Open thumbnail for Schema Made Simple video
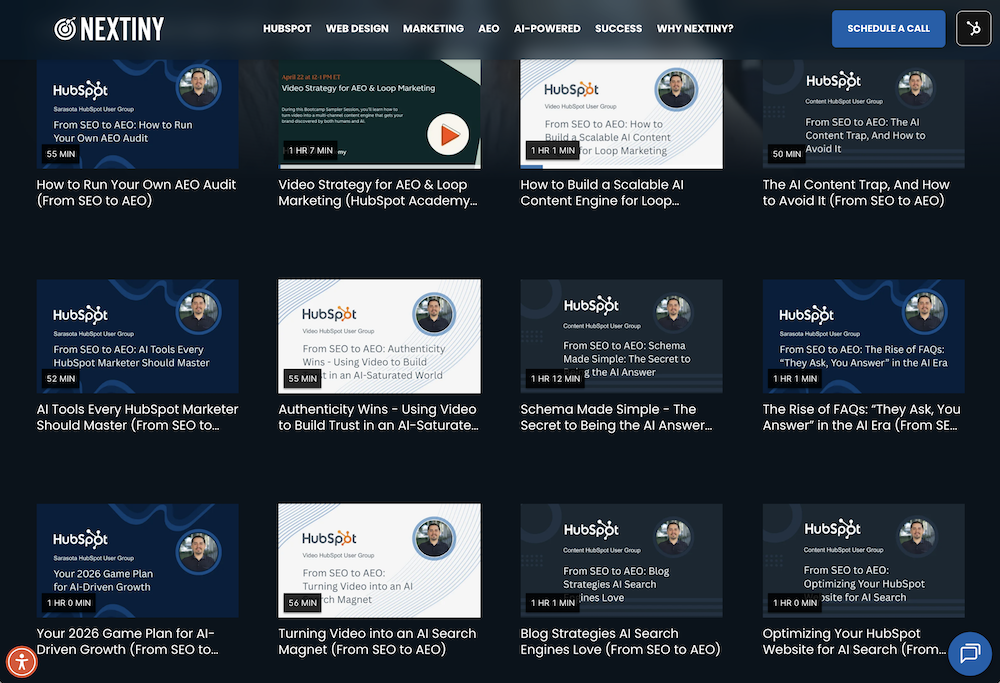Image resolution: width=1000 pixels, height=683 pixels. [622, 336]
